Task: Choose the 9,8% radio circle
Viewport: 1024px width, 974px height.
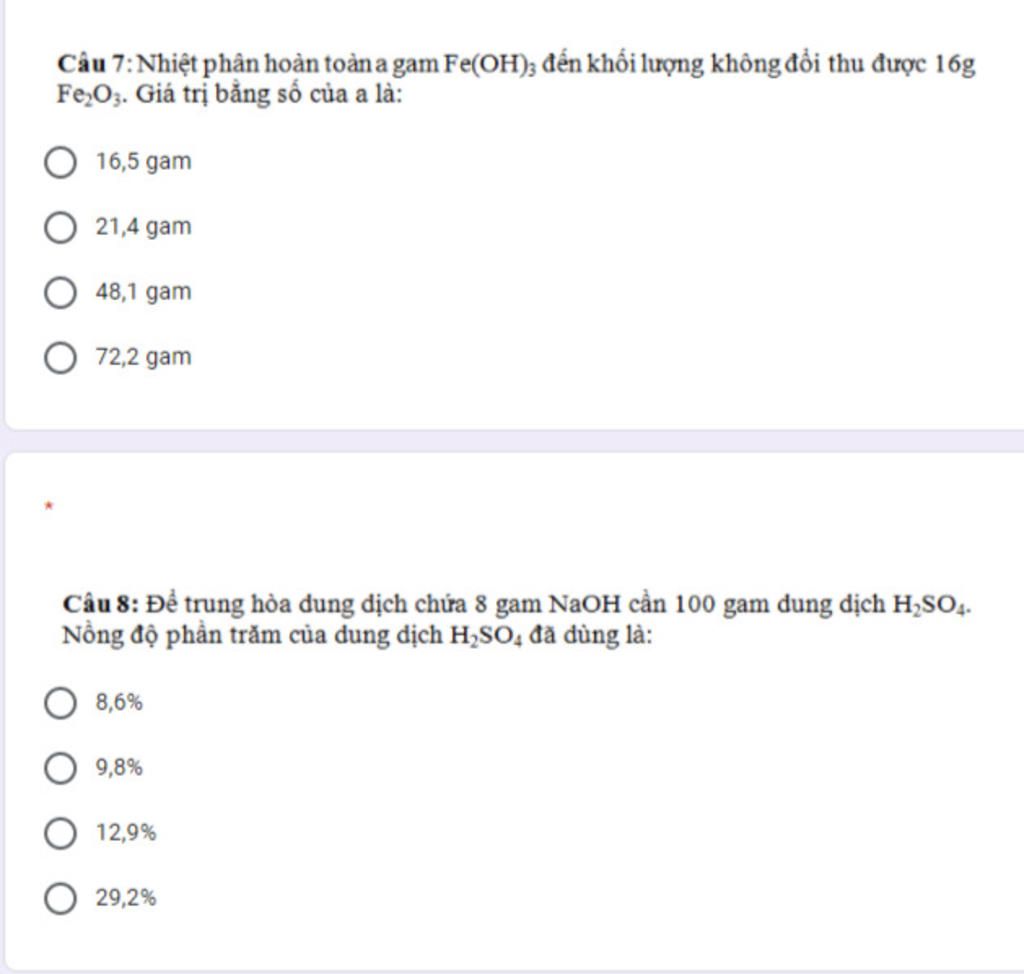Action: point(60,768)
